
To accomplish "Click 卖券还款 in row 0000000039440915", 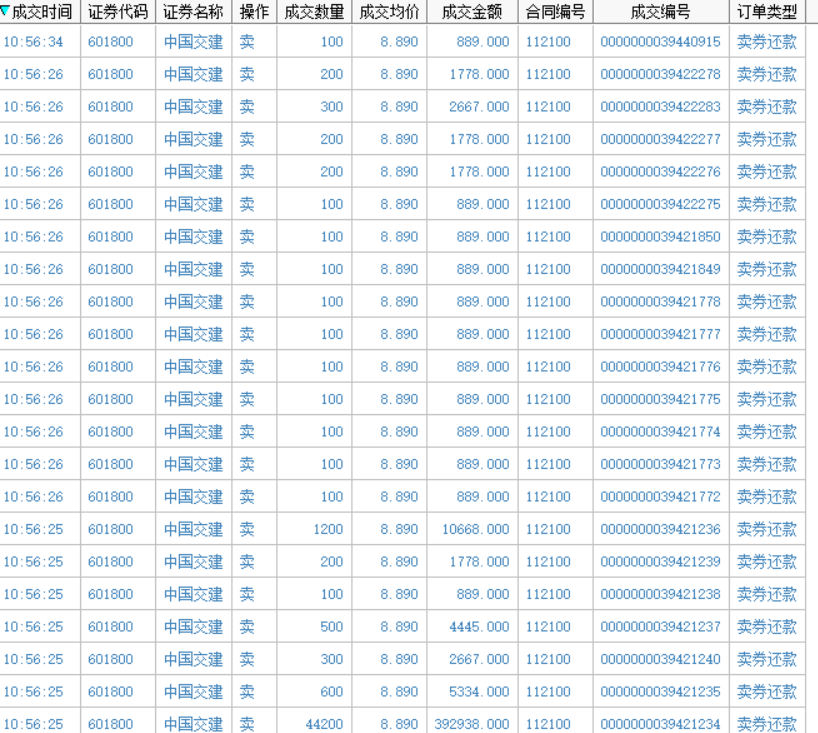I will 767,42.
